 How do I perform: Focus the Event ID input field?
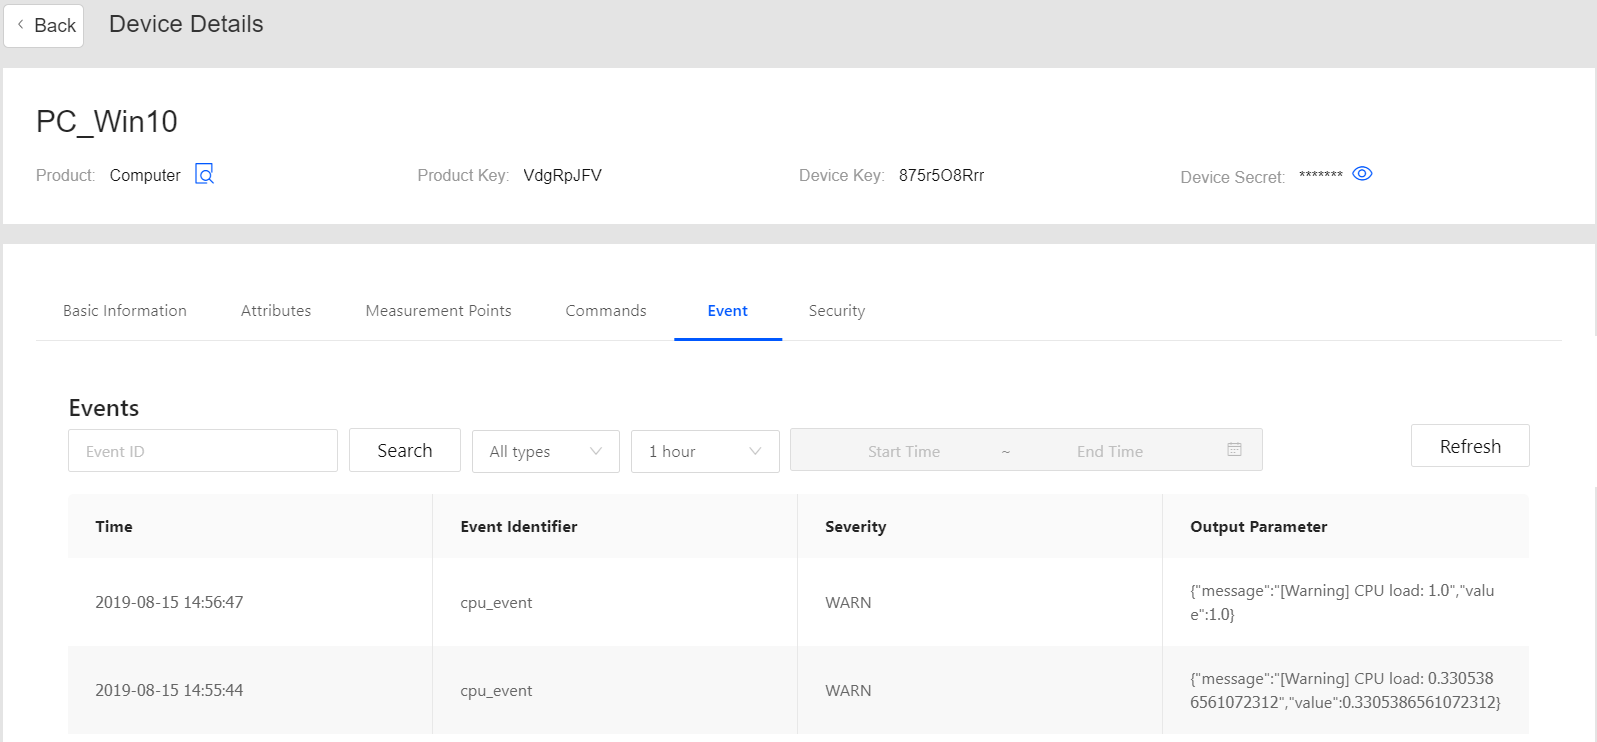pyautogui.click(x=203, y=451)
